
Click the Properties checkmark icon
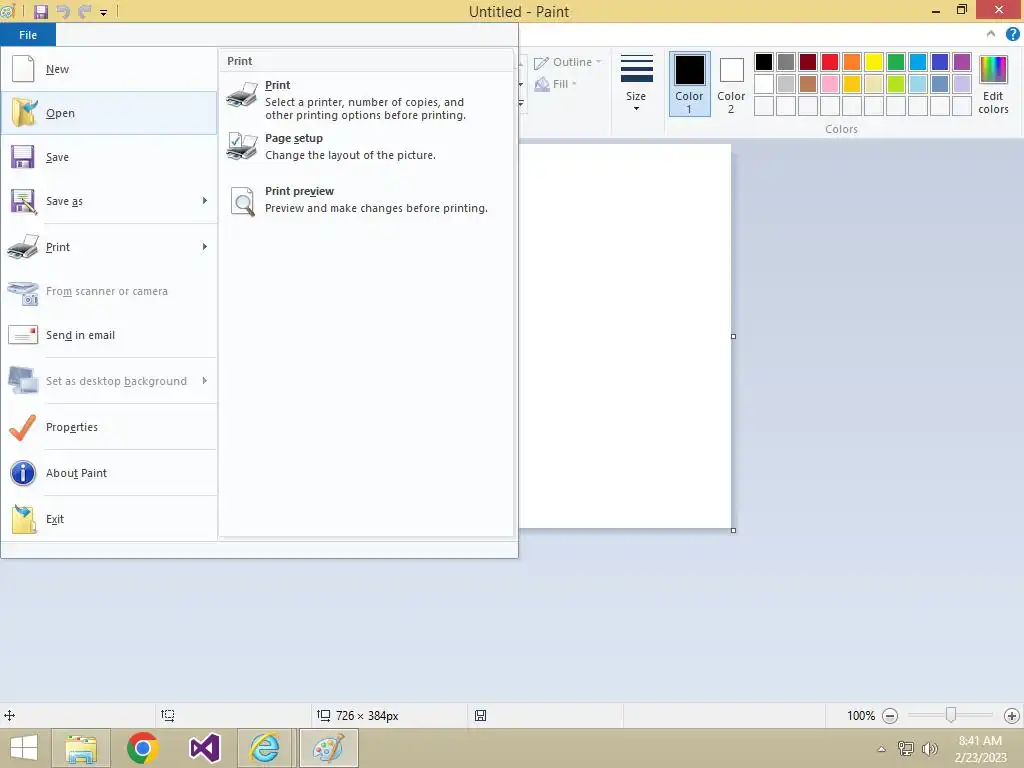[x=23, y=427]
